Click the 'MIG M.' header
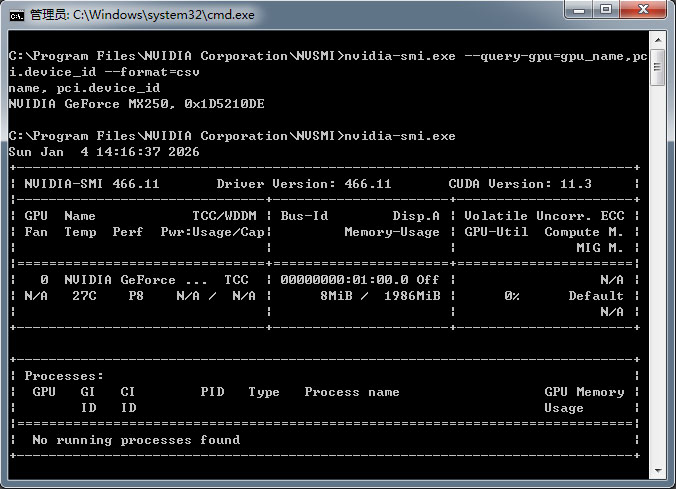 600,248
